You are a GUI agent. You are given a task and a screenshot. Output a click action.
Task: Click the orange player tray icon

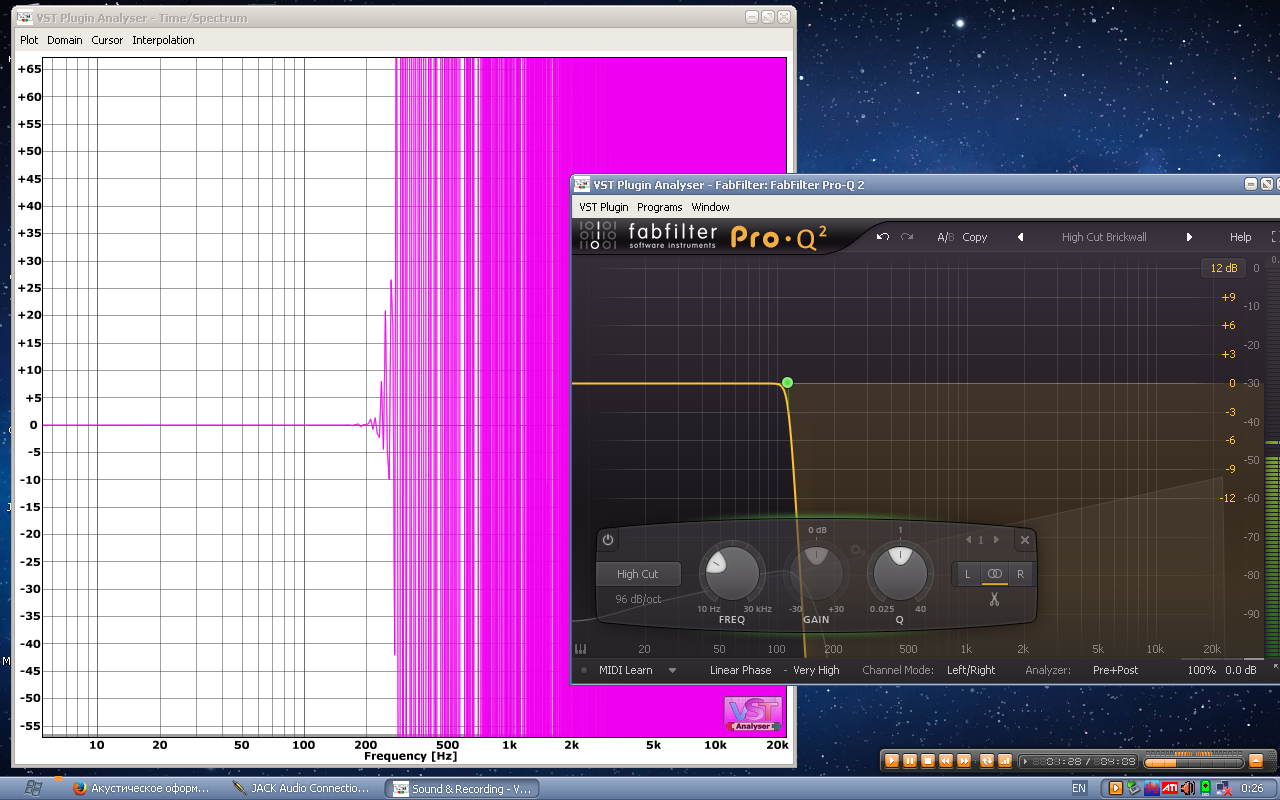pos(1116,788)
